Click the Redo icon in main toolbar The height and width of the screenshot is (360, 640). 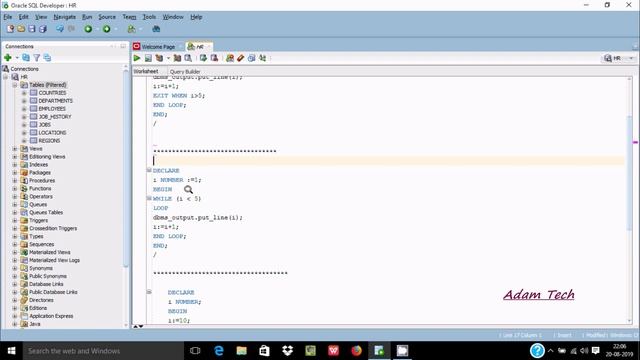coord(71,29)
